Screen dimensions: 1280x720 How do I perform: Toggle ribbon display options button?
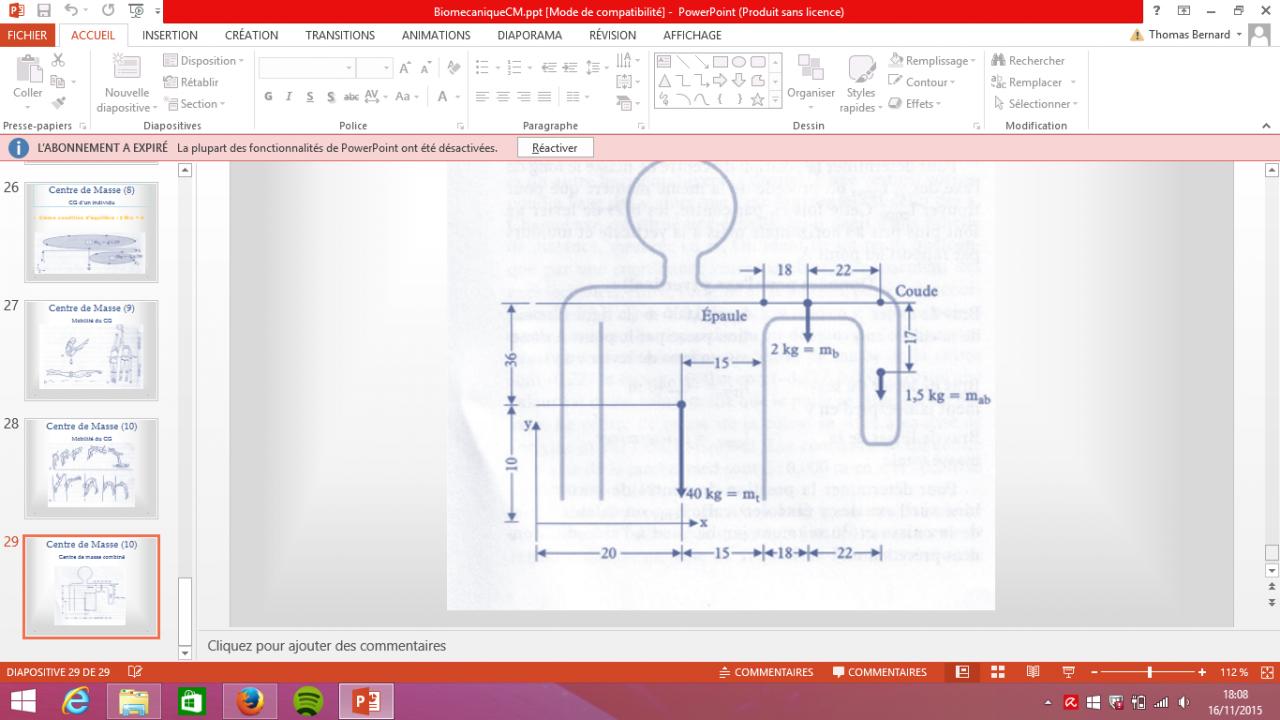click(x=1185, y=12)
